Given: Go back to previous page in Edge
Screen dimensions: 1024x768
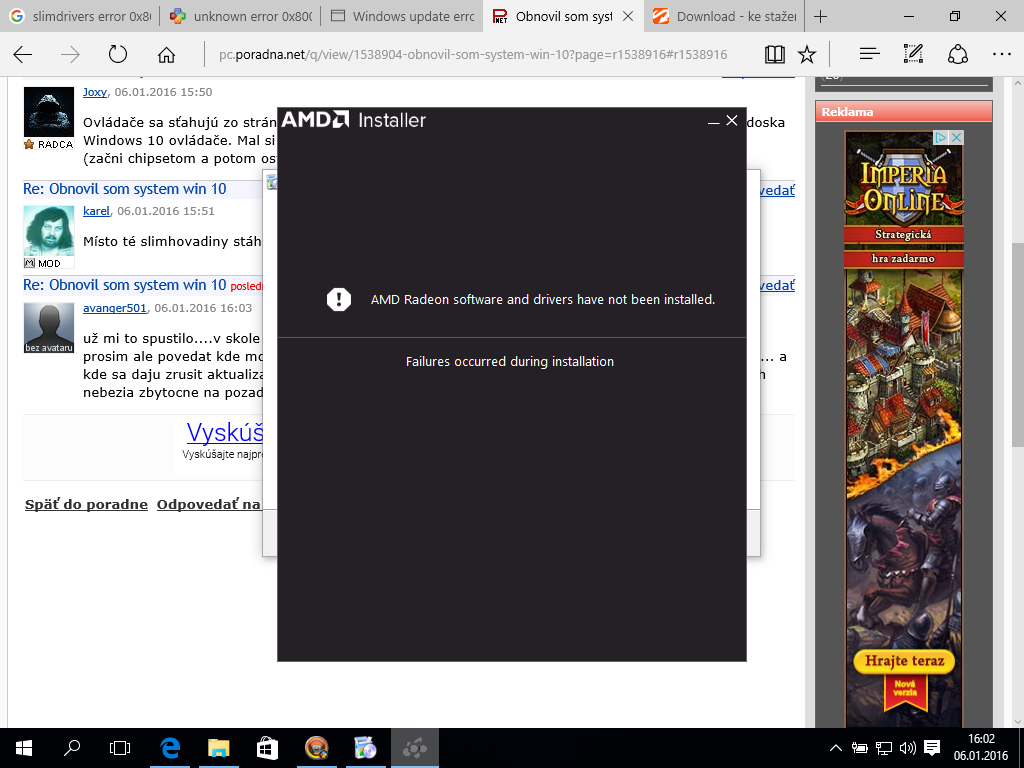Looking at the screenshot, I should pos(23,54).
